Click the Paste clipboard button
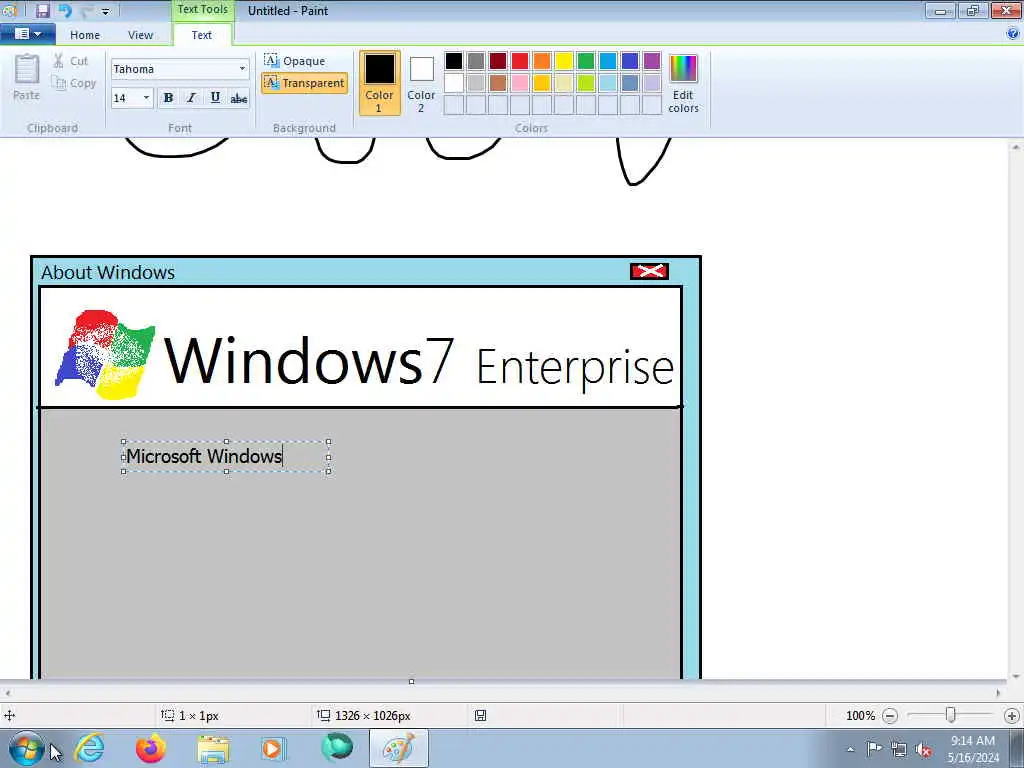 click(27, 77)
